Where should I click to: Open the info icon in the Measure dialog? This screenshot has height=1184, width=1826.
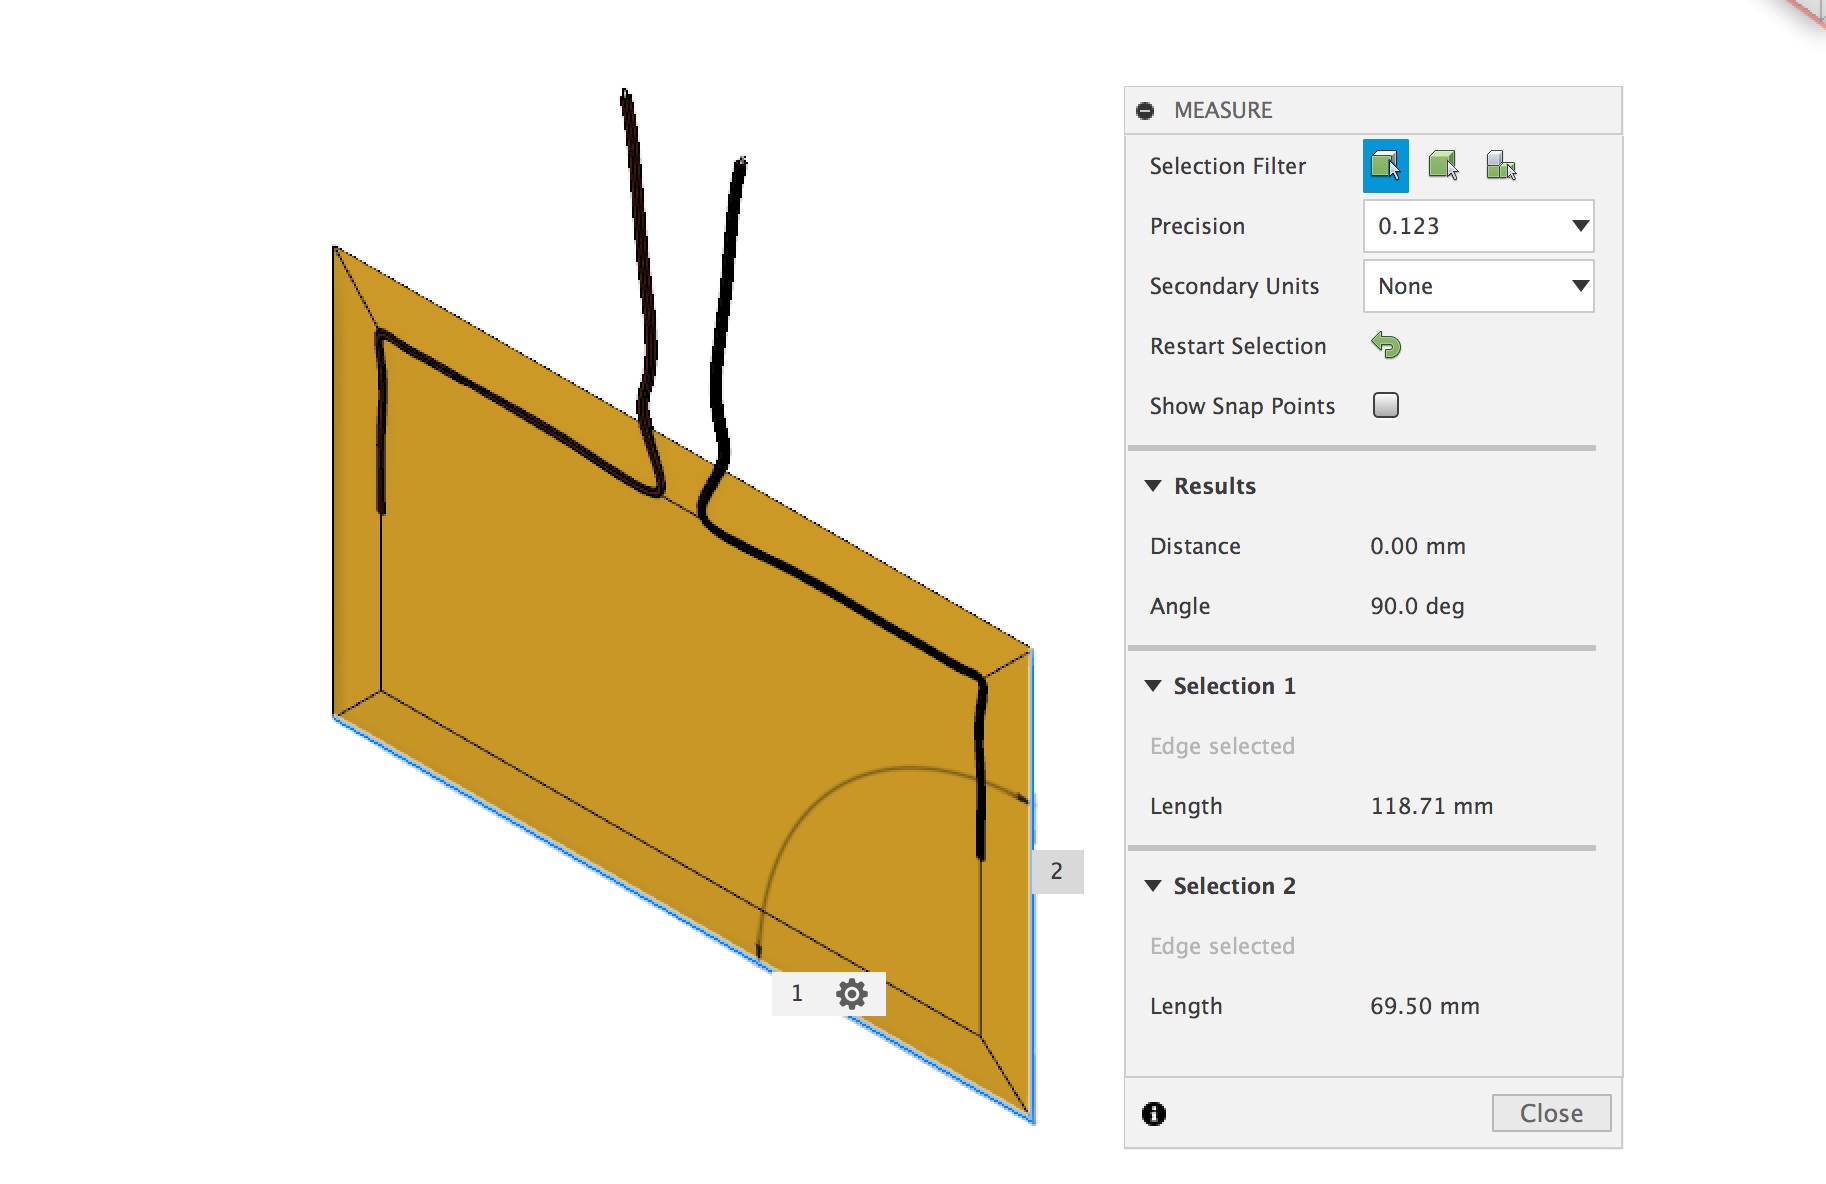[1154, 1114]
